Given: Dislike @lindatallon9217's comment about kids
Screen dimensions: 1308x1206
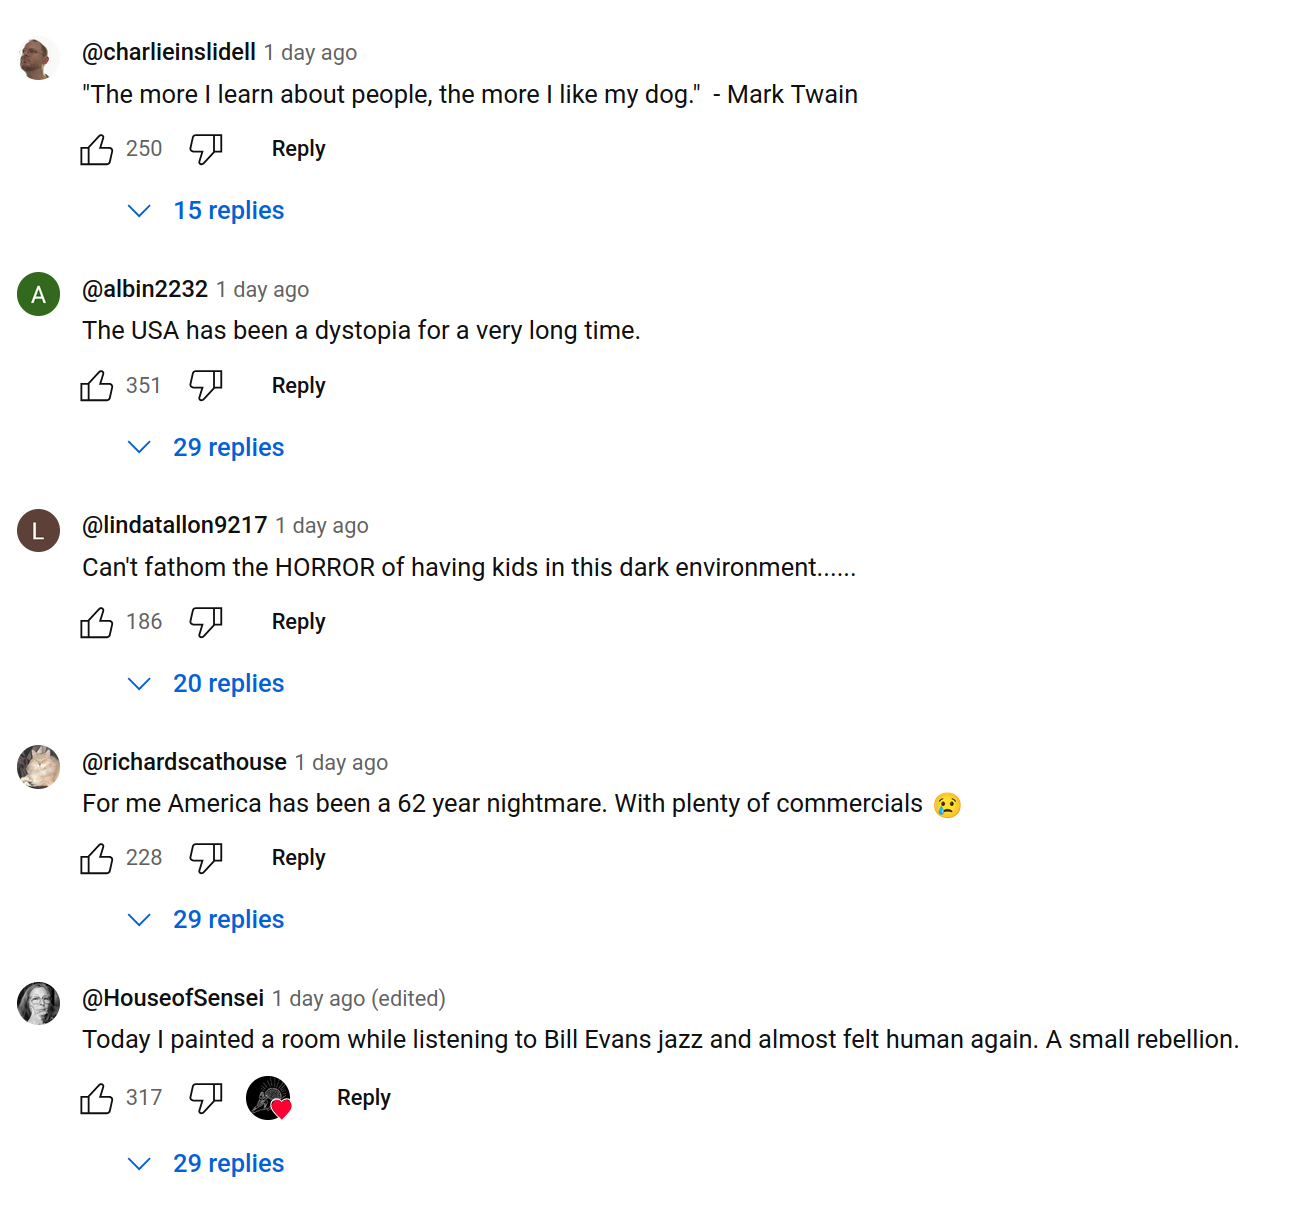Looking at the screenshot, I should pos(206,622).
